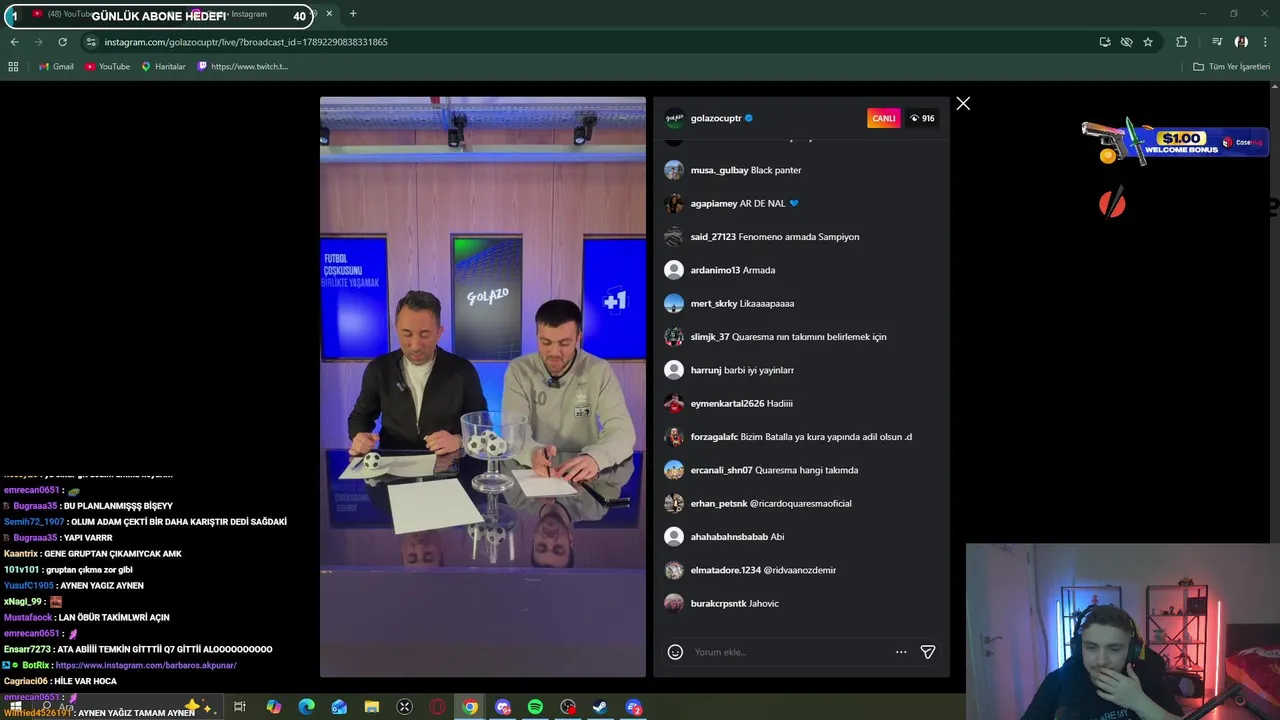Click the 916 viewer count
This screenshot has height=720, width=1280.
[922, 118]
